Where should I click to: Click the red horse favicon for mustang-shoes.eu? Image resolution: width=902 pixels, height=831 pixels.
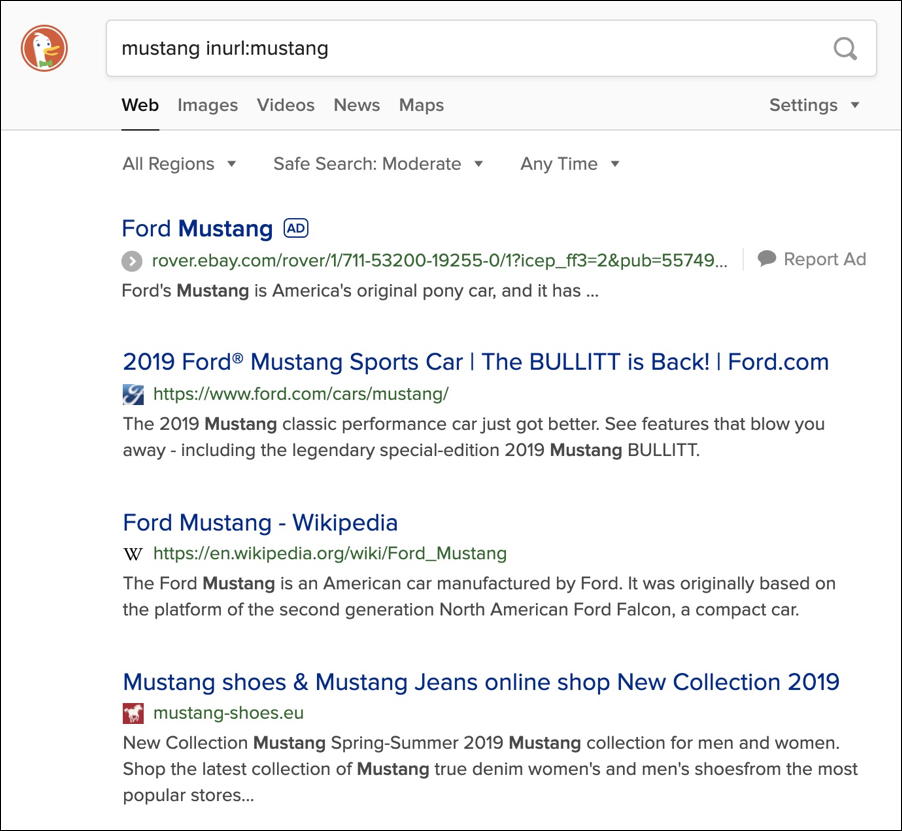click(x=133, y=713)
